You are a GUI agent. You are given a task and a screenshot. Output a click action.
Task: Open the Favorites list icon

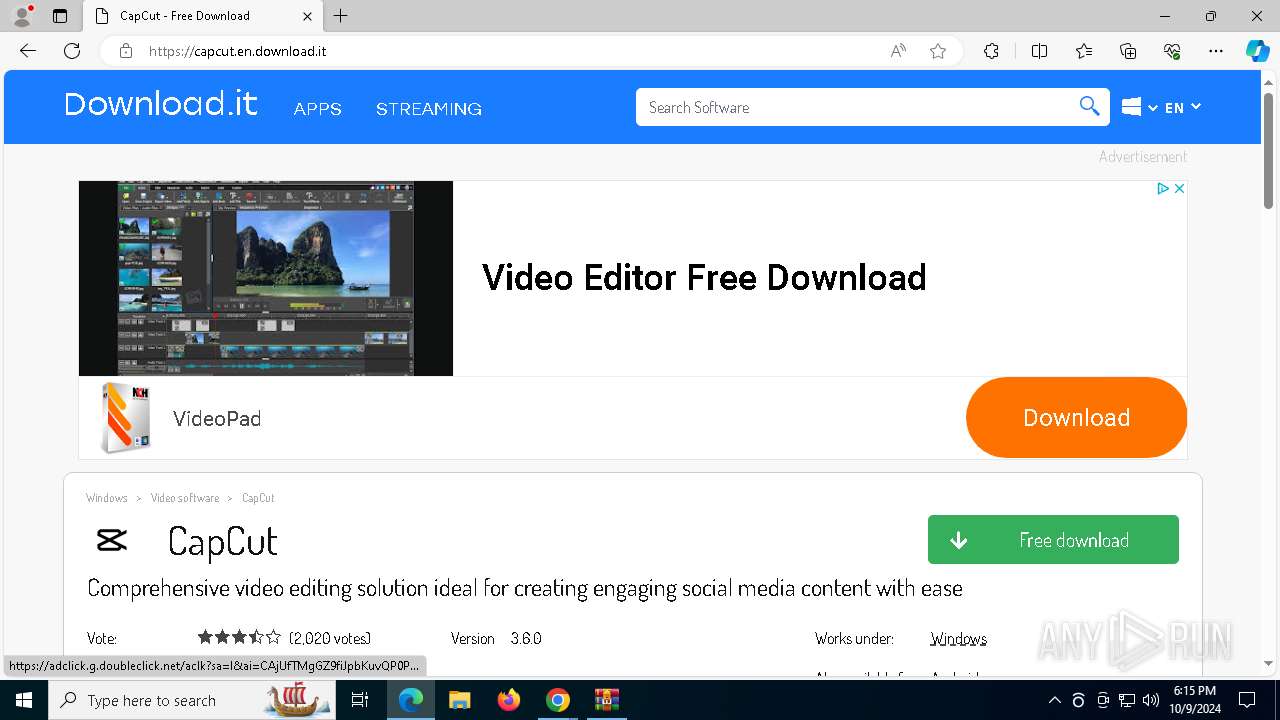coord(1084,51)
